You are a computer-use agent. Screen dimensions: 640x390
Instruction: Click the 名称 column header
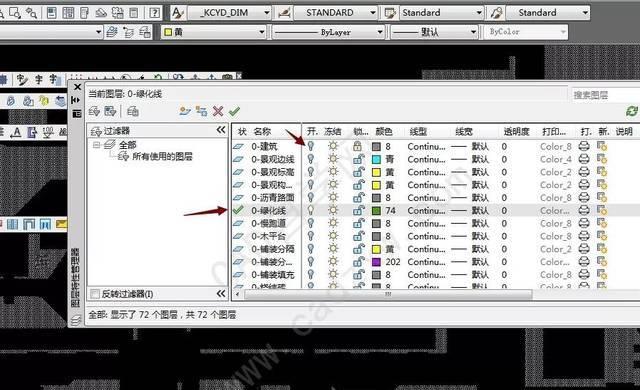point(262,131)
